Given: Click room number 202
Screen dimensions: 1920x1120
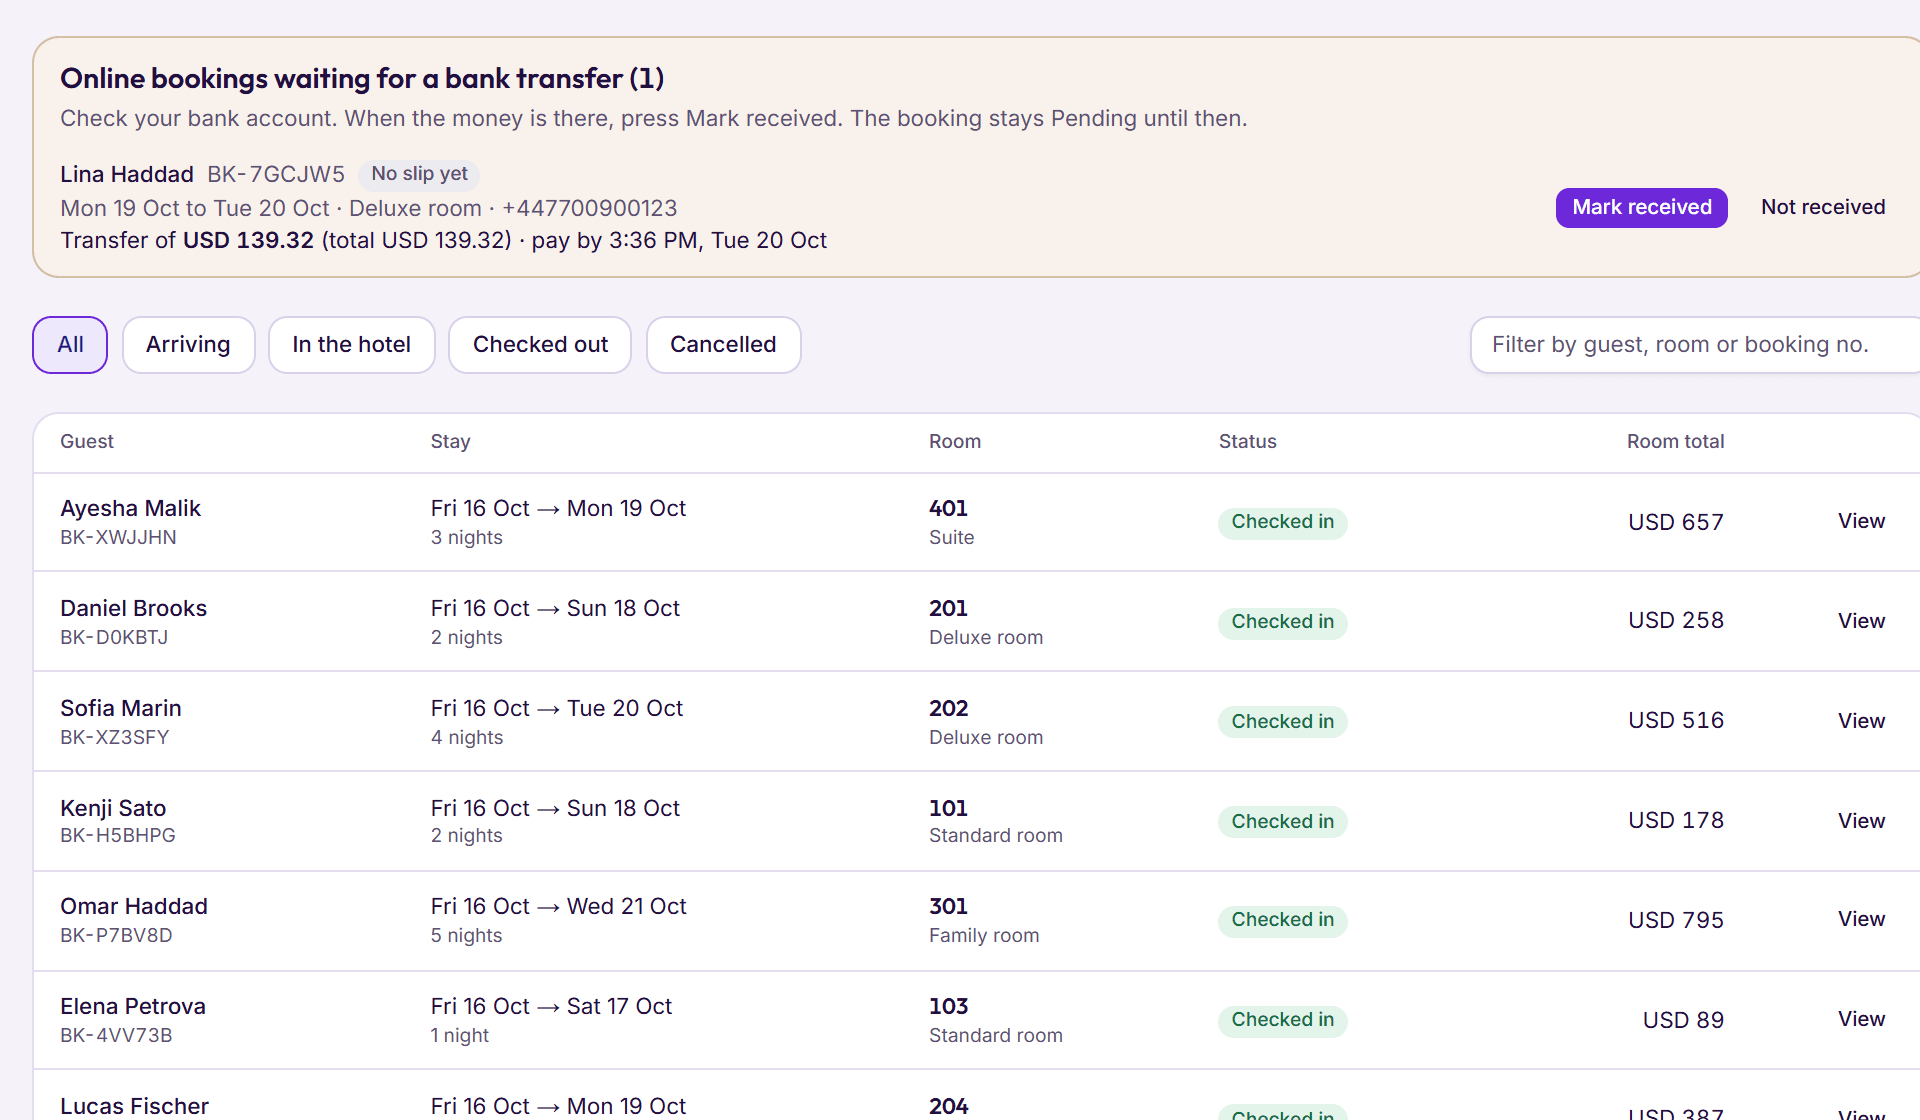Looking at the screenshot, I should 948,708.
